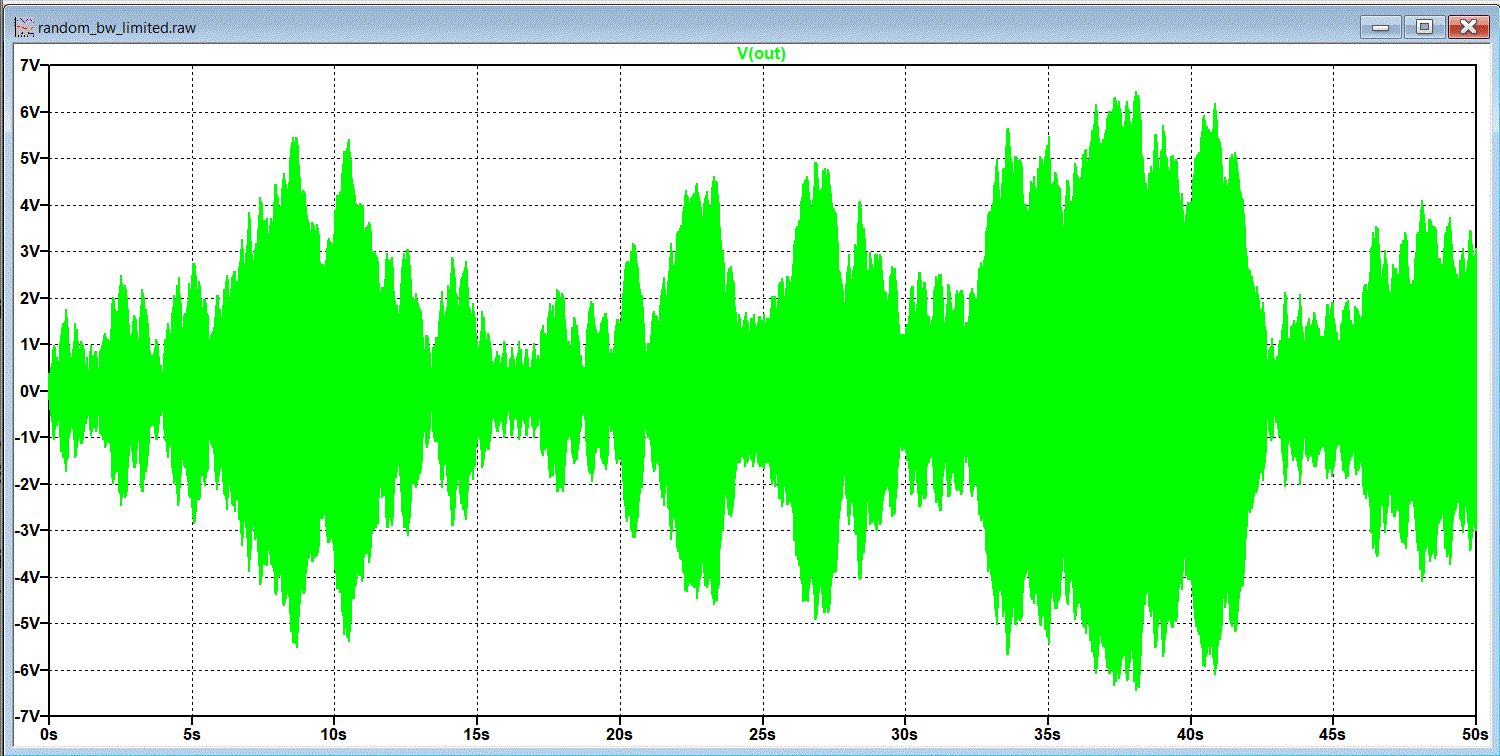The image size is (1500, 756).
Task: Click the -7V vertical axis label
Action: pyautogui.click(x=26, y=716)
